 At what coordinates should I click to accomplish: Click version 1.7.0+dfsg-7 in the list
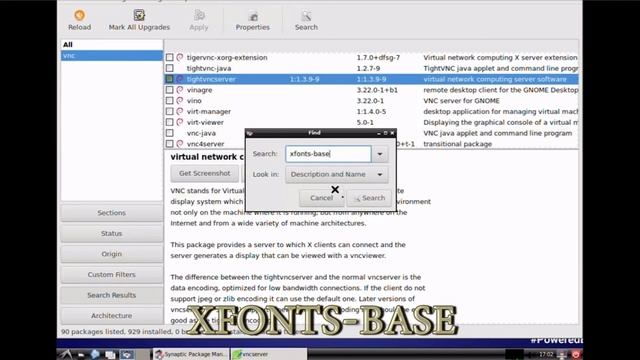click(x=378, y=58)
